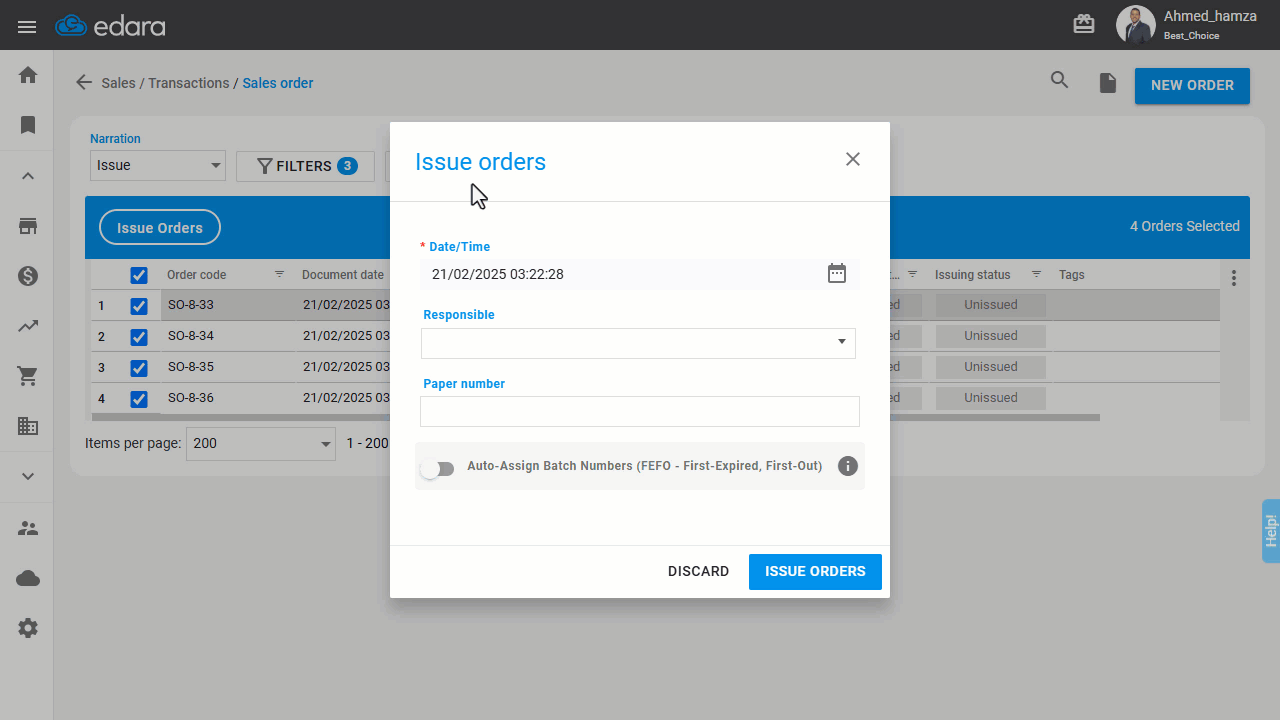
Task: Uncheck the SO-8-35 row checkbox
Action: pos(139,368)
